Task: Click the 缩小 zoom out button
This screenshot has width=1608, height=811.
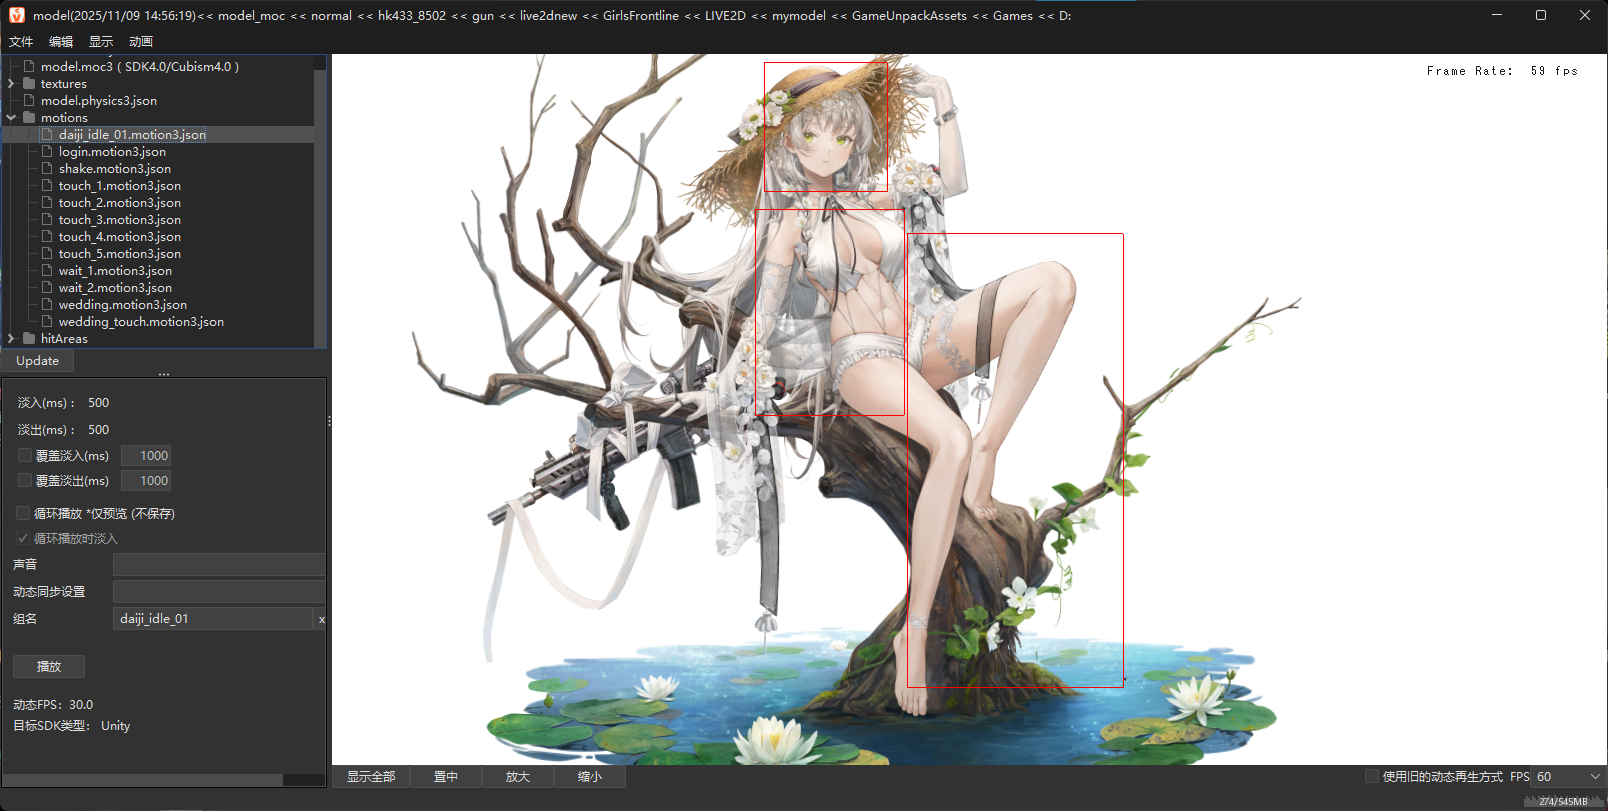Action: [x=590, y=776]
